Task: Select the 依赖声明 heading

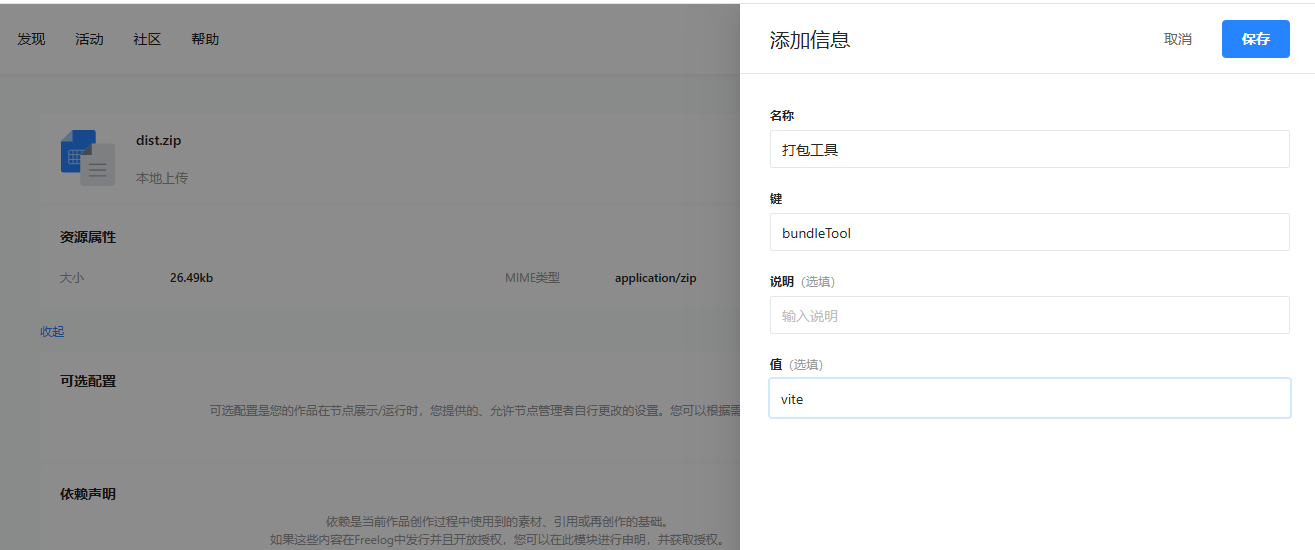Action: point(88,494)
